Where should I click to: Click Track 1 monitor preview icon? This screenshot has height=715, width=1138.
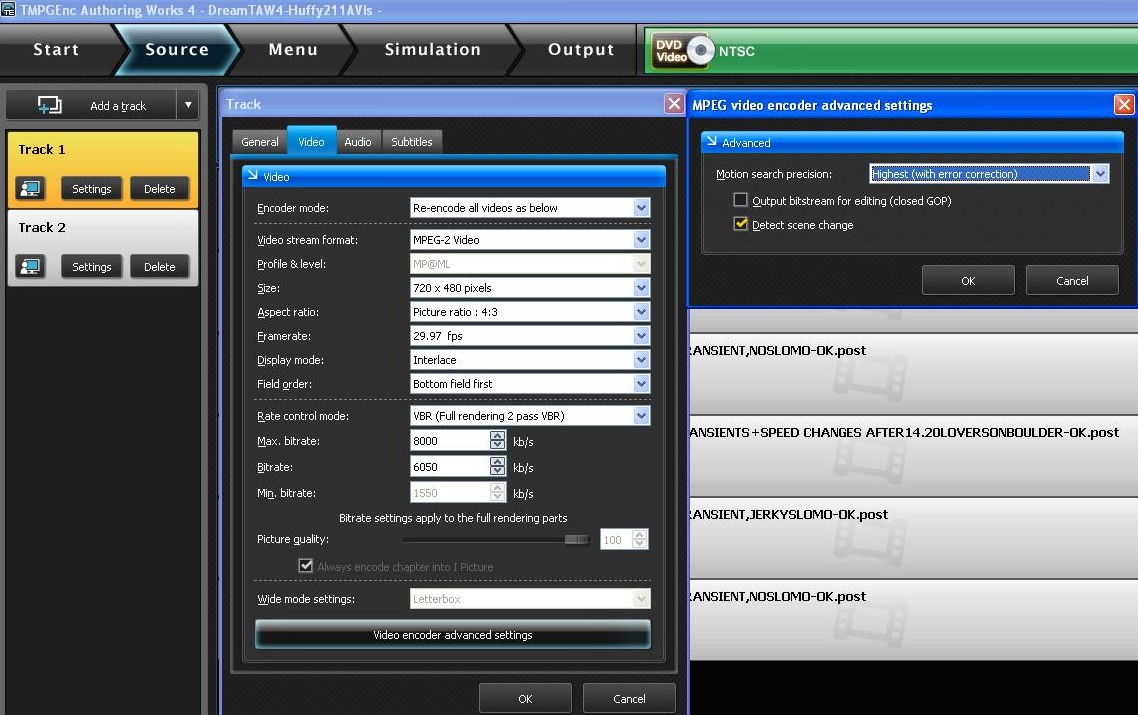click(x=30, y=189)
